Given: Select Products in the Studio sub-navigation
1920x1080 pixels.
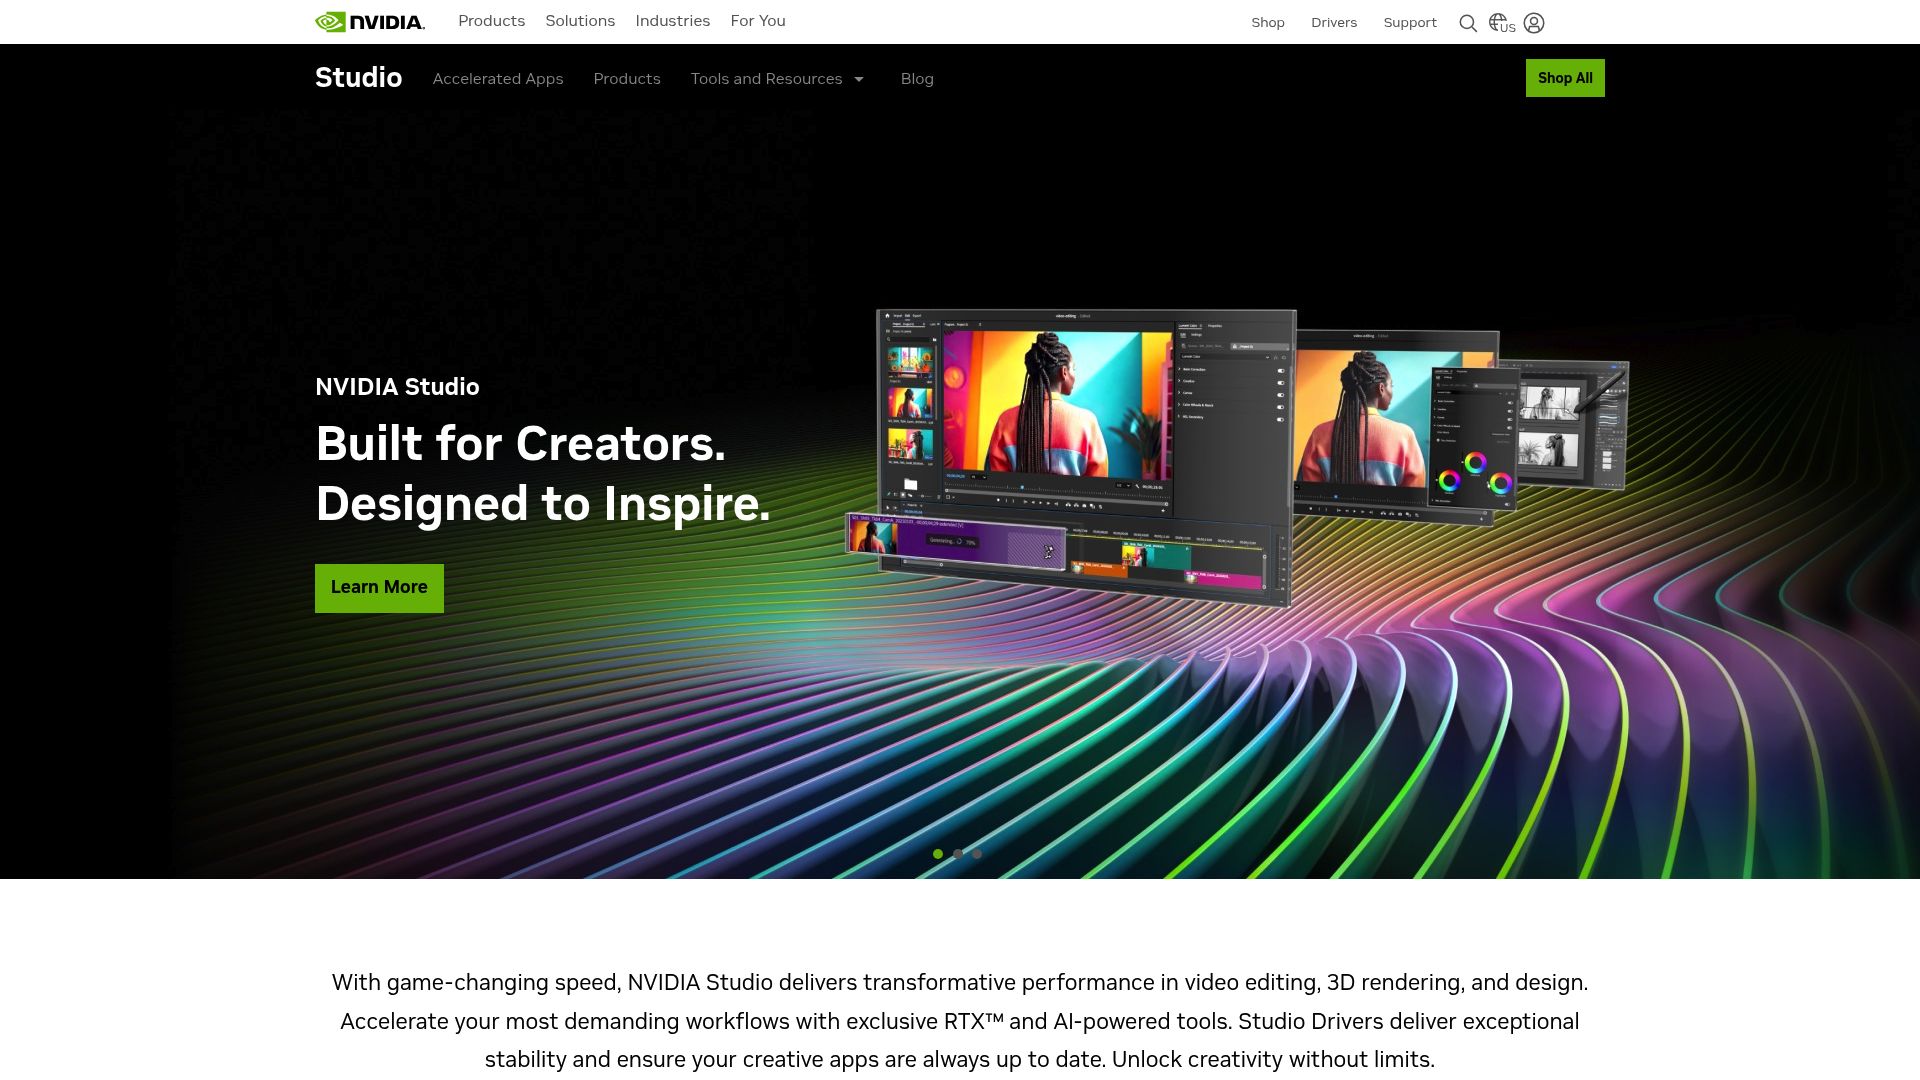Looking at the screenshot, I should point(627,78).
